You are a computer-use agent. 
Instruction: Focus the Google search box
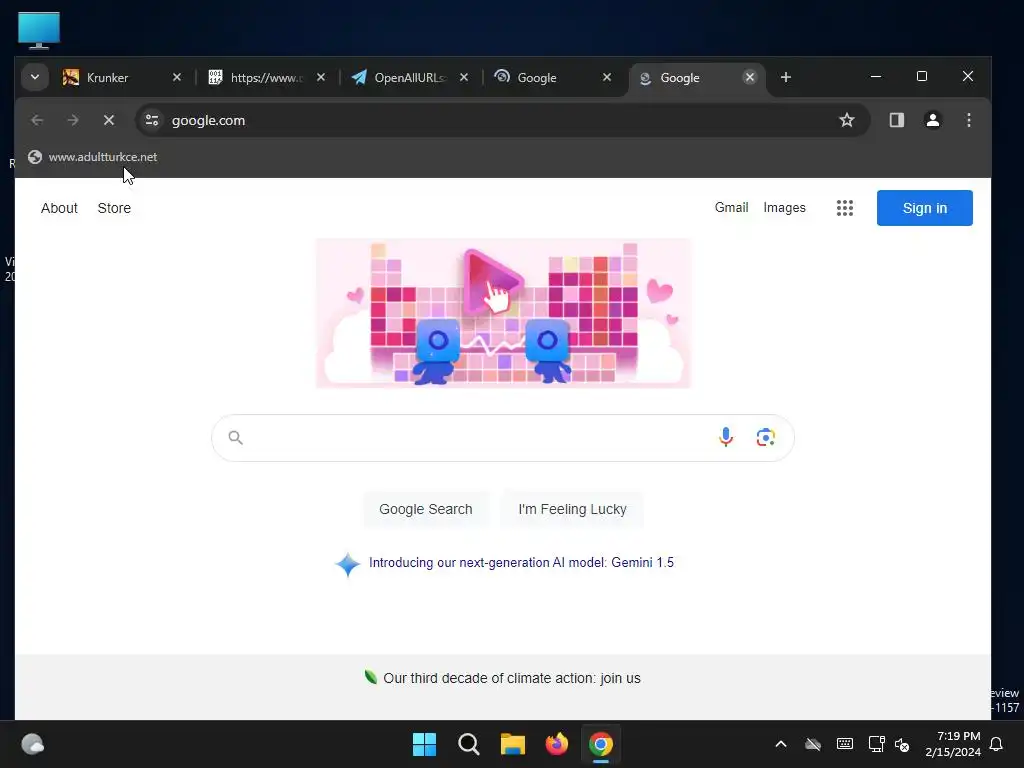(x=503, y=438)
